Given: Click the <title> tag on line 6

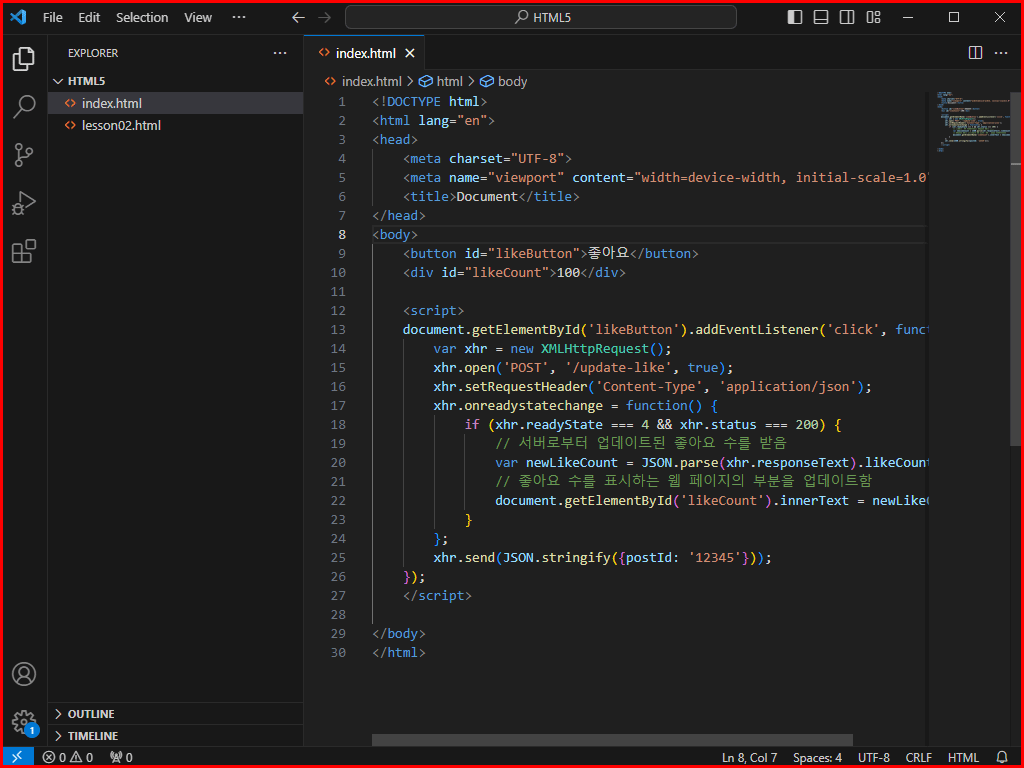Looking at the screenshot, I should coord(429,197).
